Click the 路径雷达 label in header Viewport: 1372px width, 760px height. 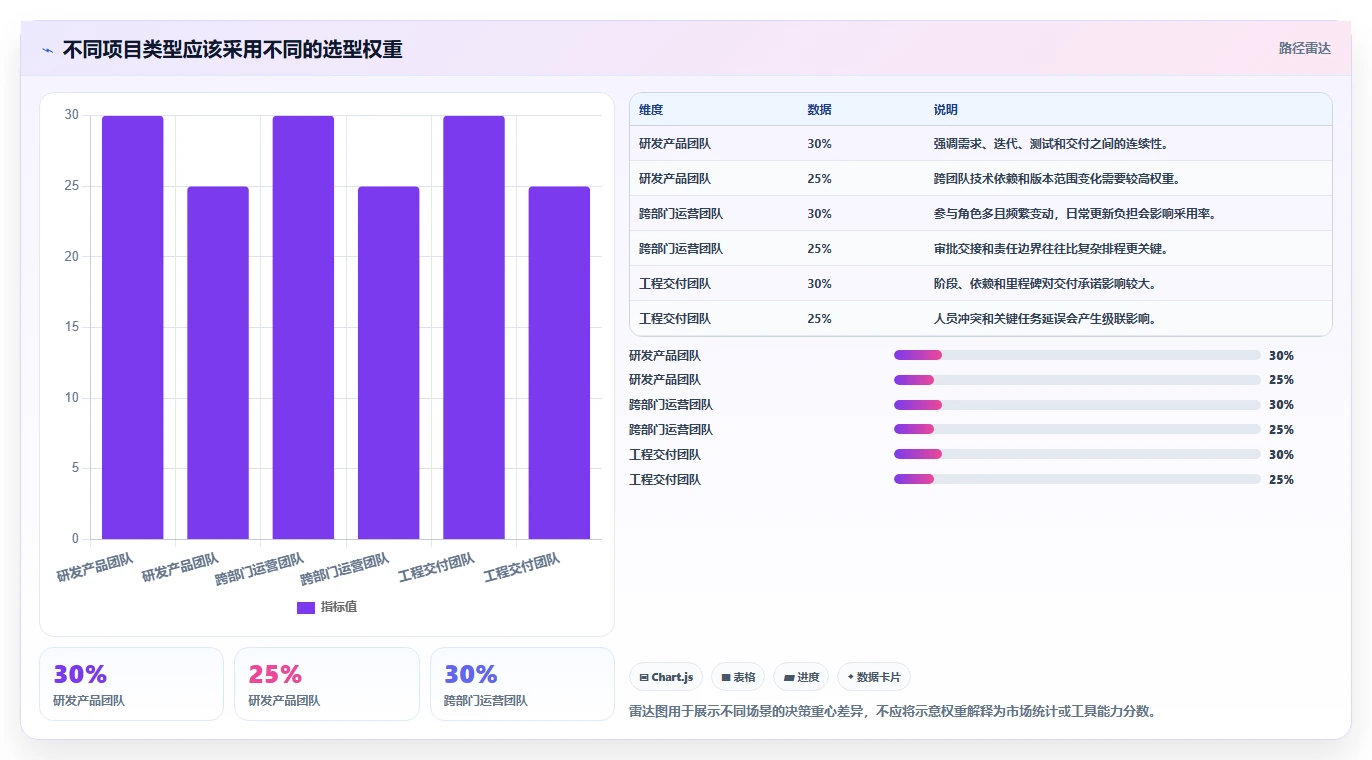pyautogui.click(x=1305, y=48)
